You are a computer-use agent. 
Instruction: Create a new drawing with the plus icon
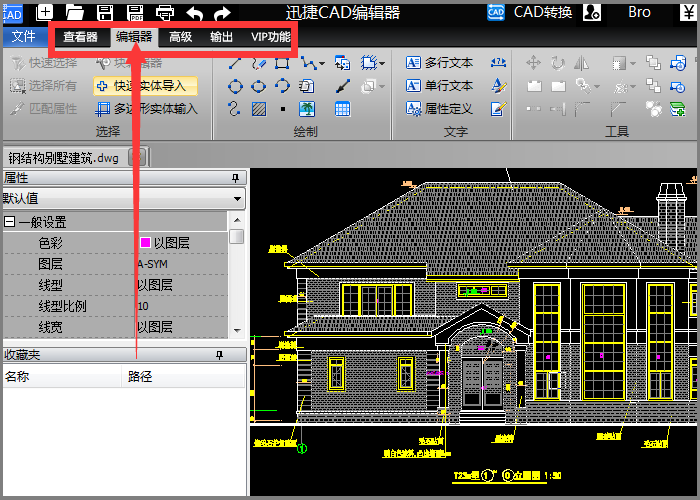tap(44, 12)
